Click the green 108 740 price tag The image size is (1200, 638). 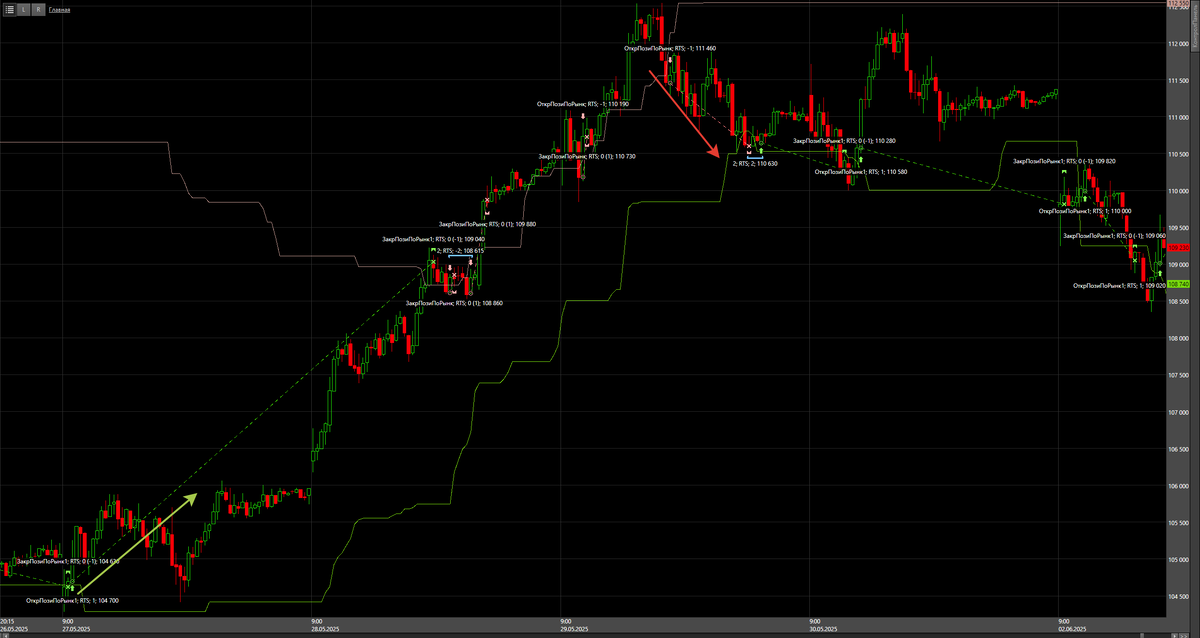(1177, 284)
